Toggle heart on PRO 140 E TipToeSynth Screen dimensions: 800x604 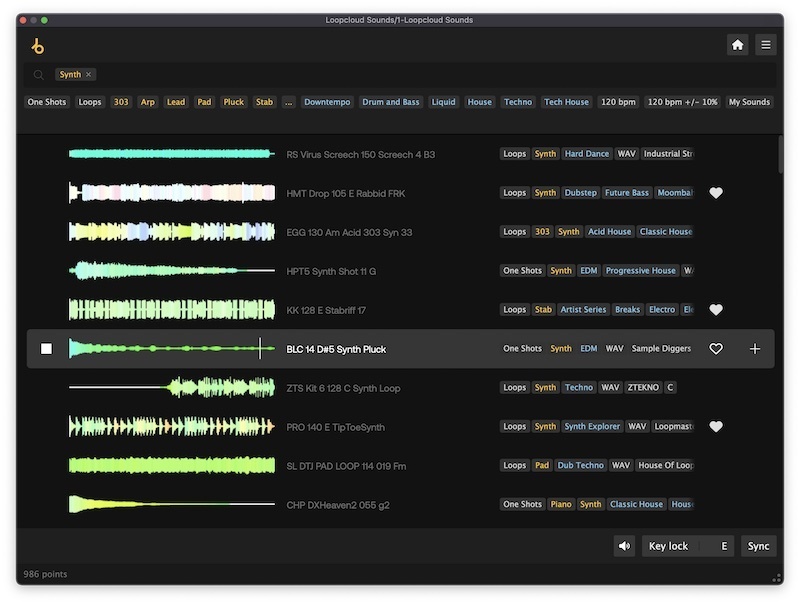[715, 427]
